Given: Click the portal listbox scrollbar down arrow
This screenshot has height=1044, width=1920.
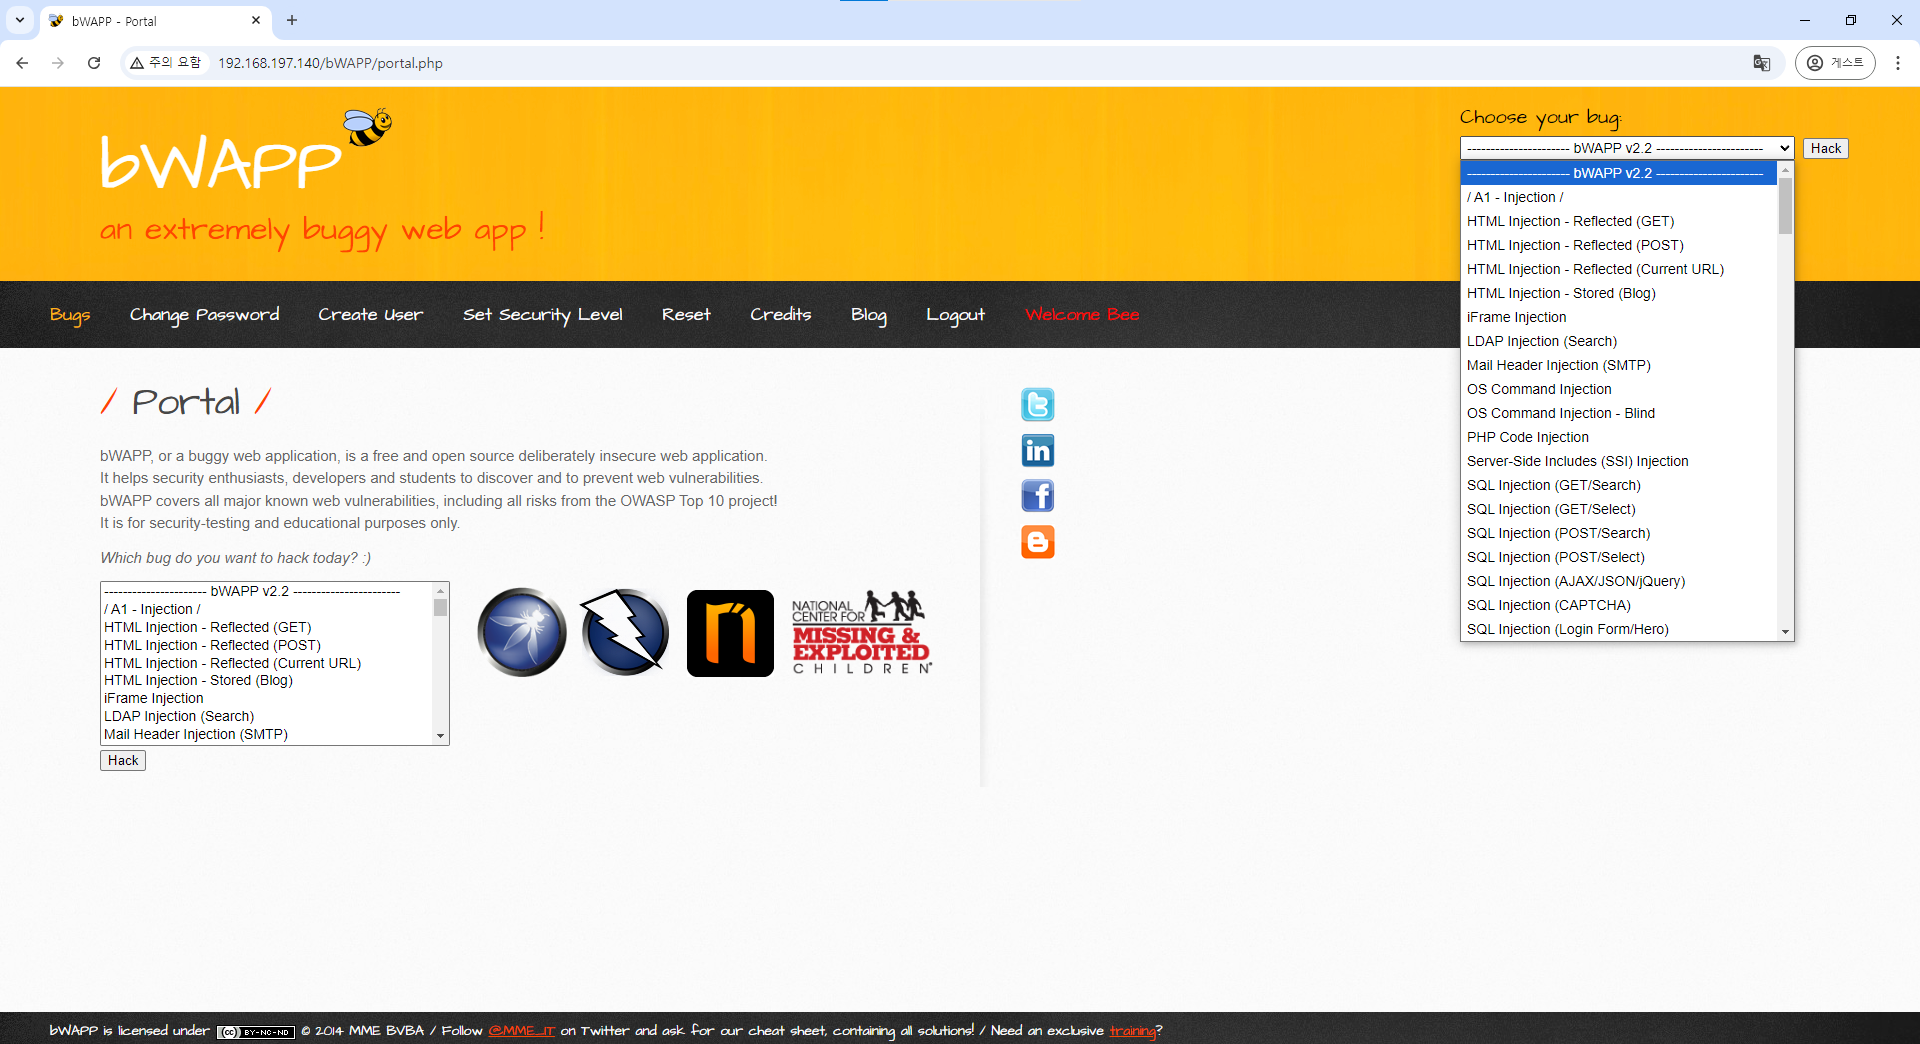Looking at the screenshot, I should click(x=440, y=736).
